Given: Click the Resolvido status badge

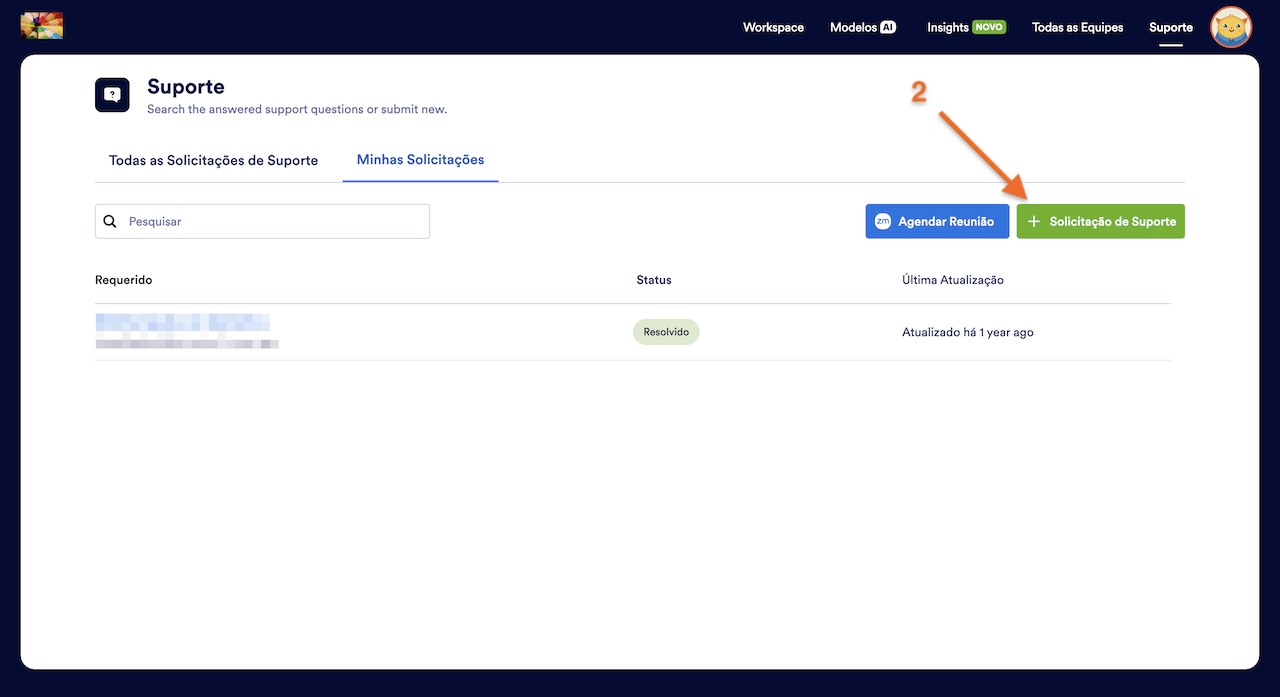Looking at the screenshot, I should point(665,331).
